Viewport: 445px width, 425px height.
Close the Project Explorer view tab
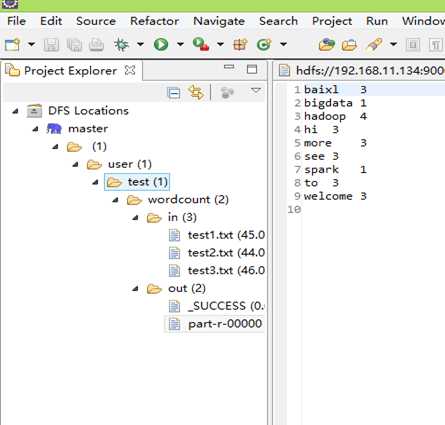[130, 70]
